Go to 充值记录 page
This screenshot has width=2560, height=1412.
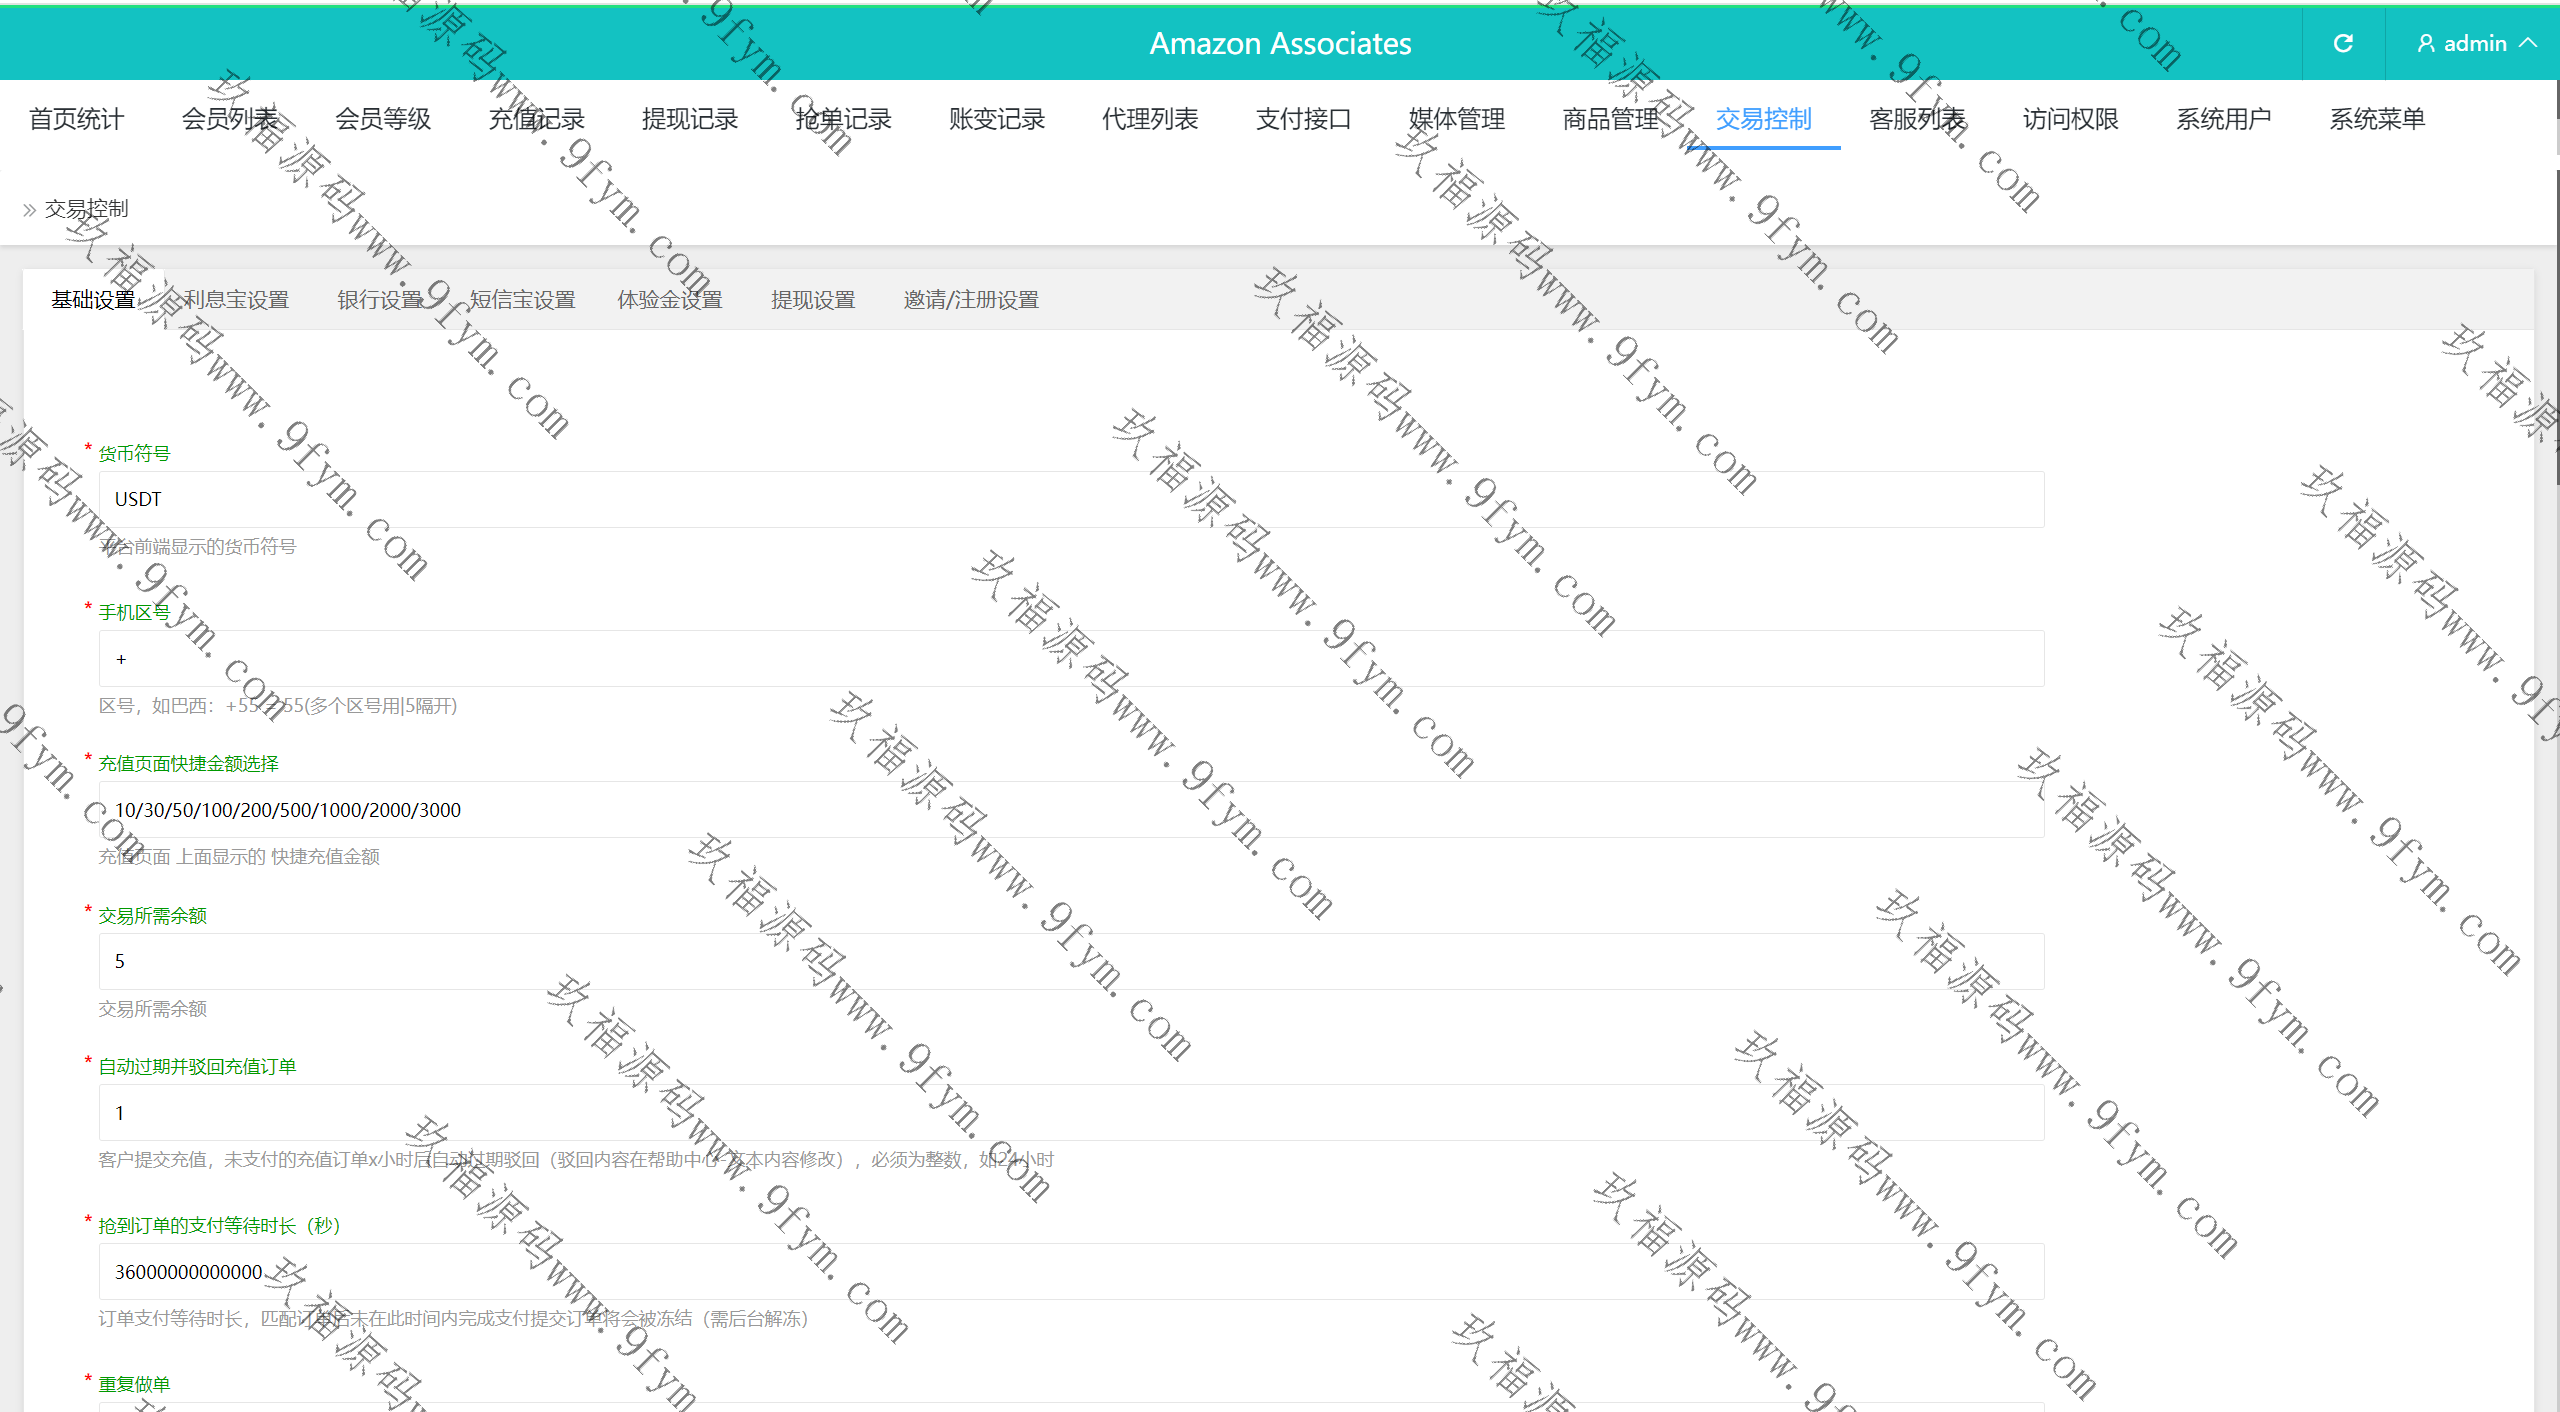(x=536, y=119)
